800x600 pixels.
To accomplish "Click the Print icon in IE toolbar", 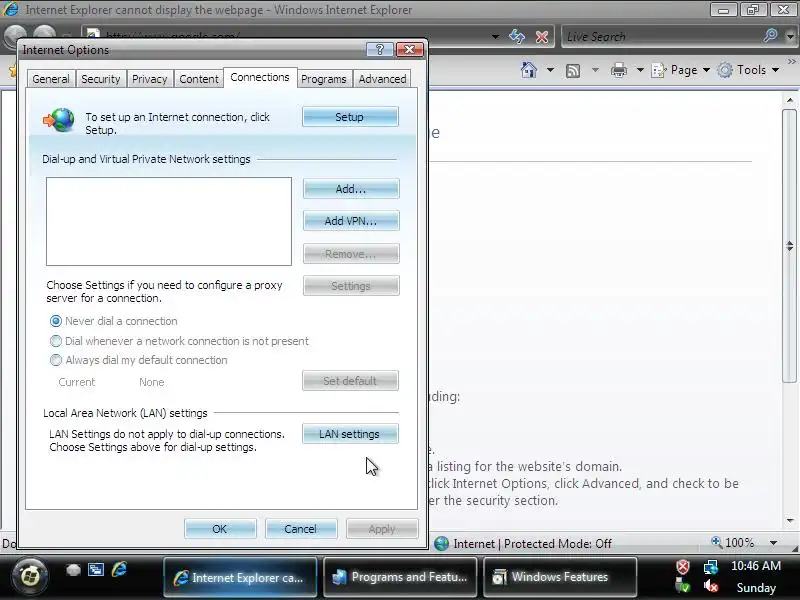I will (618, 70).
